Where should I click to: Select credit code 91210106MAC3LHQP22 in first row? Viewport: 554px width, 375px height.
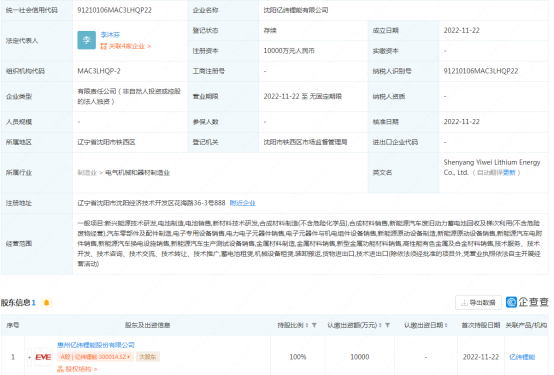click(114, 10)
